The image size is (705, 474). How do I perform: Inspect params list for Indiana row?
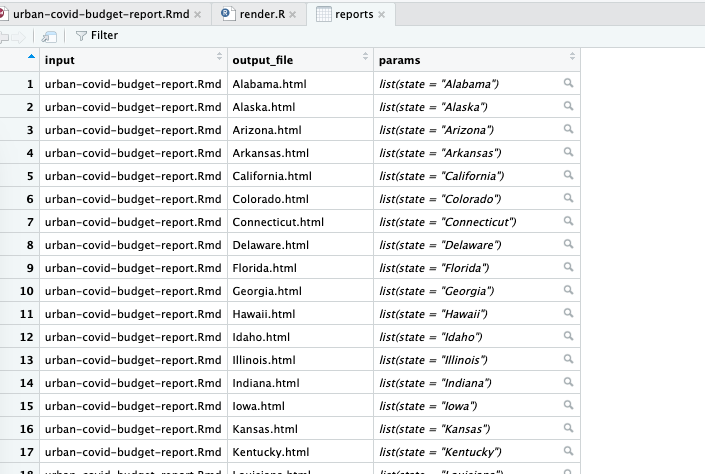(568, 382)
